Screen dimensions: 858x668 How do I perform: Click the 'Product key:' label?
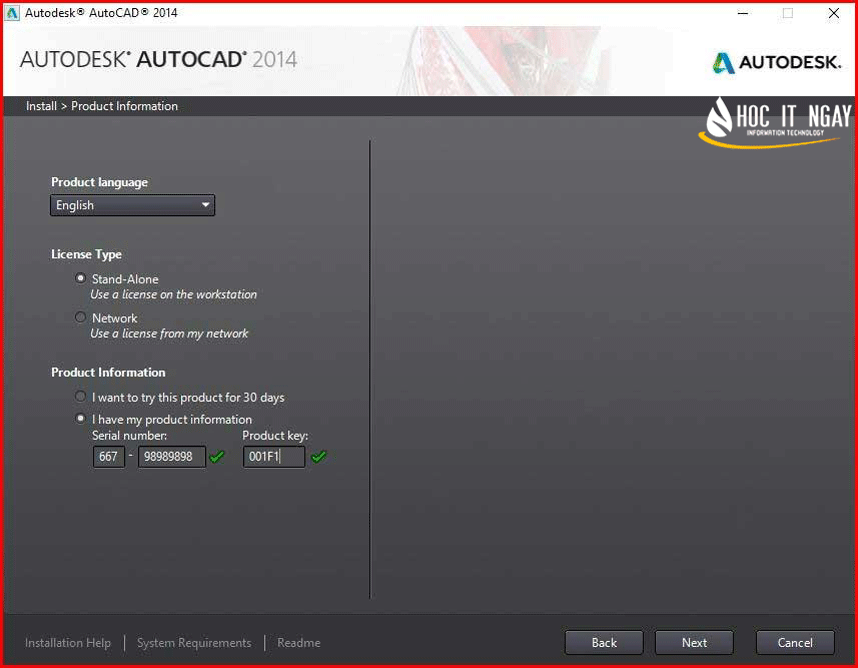pyautogui.click(x=275, y=435)
